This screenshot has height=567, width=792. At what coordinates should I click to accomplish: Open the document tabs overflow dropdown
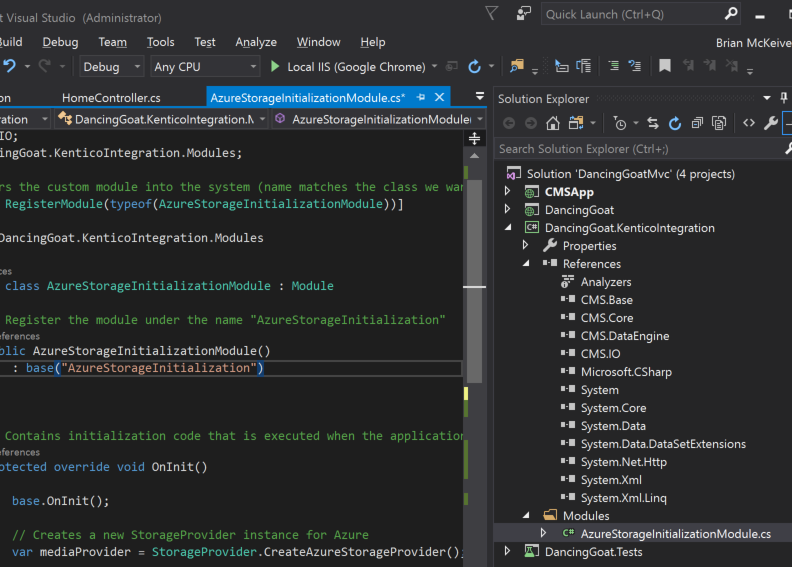[x=480, y=96]
